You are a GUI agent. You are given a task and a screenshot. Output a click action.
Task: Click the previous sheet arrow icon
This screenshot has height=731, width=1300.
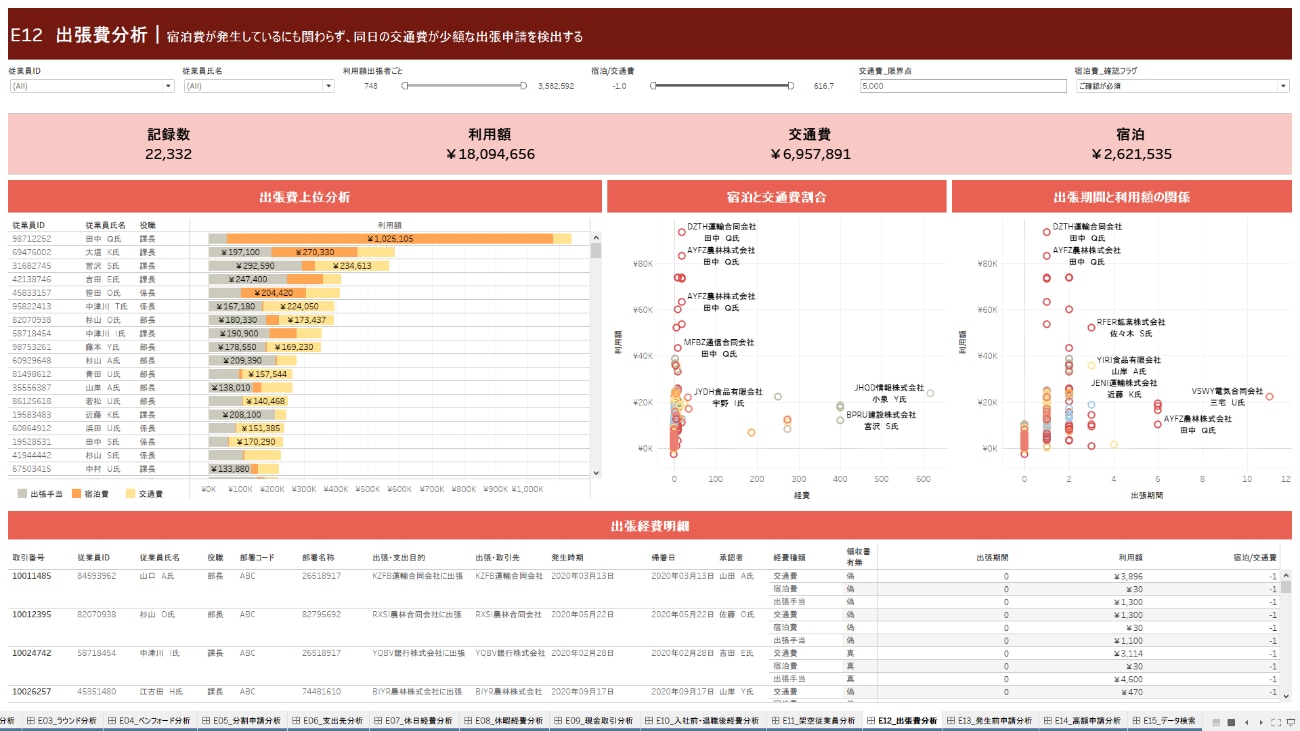(x=1247, y=722)
